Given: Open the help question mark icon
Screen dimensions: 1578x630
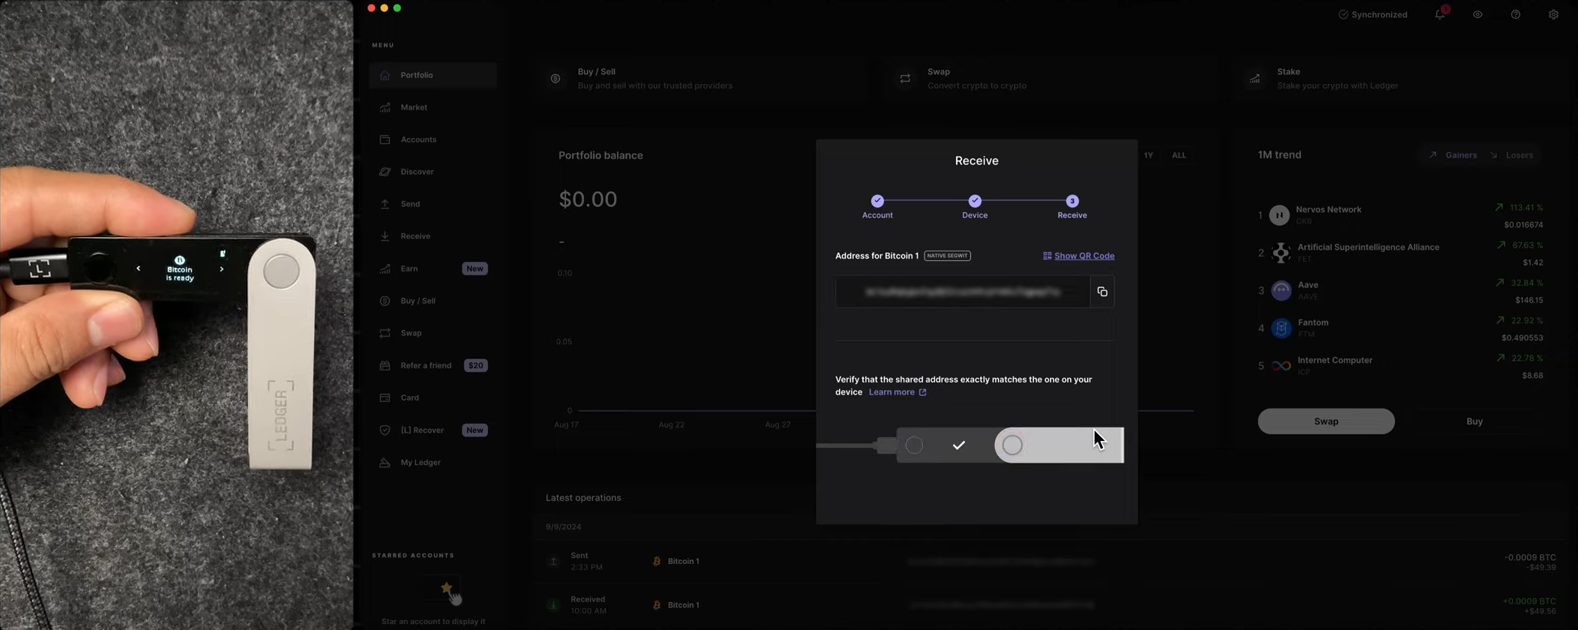Looking at the screenshot, I should 1515,15.
